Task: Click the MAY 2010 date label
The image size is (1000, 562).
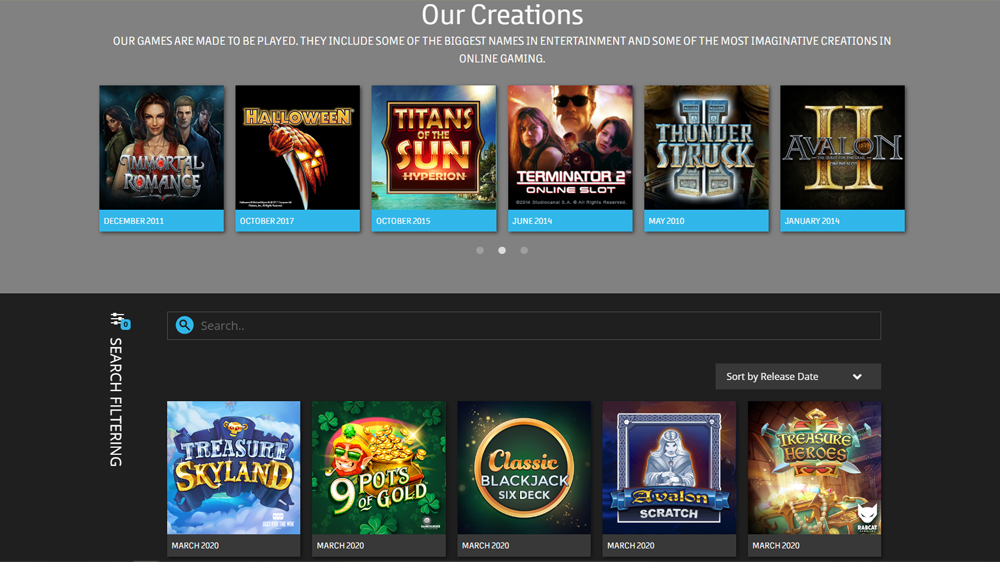Action: (x=666, y=221)
